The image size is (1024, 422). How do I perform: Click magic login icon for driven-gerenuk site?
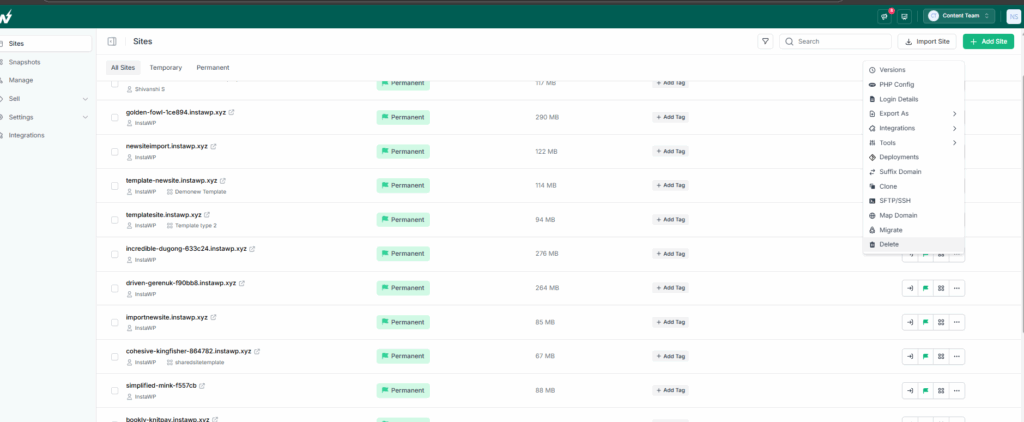coord(910,288)
